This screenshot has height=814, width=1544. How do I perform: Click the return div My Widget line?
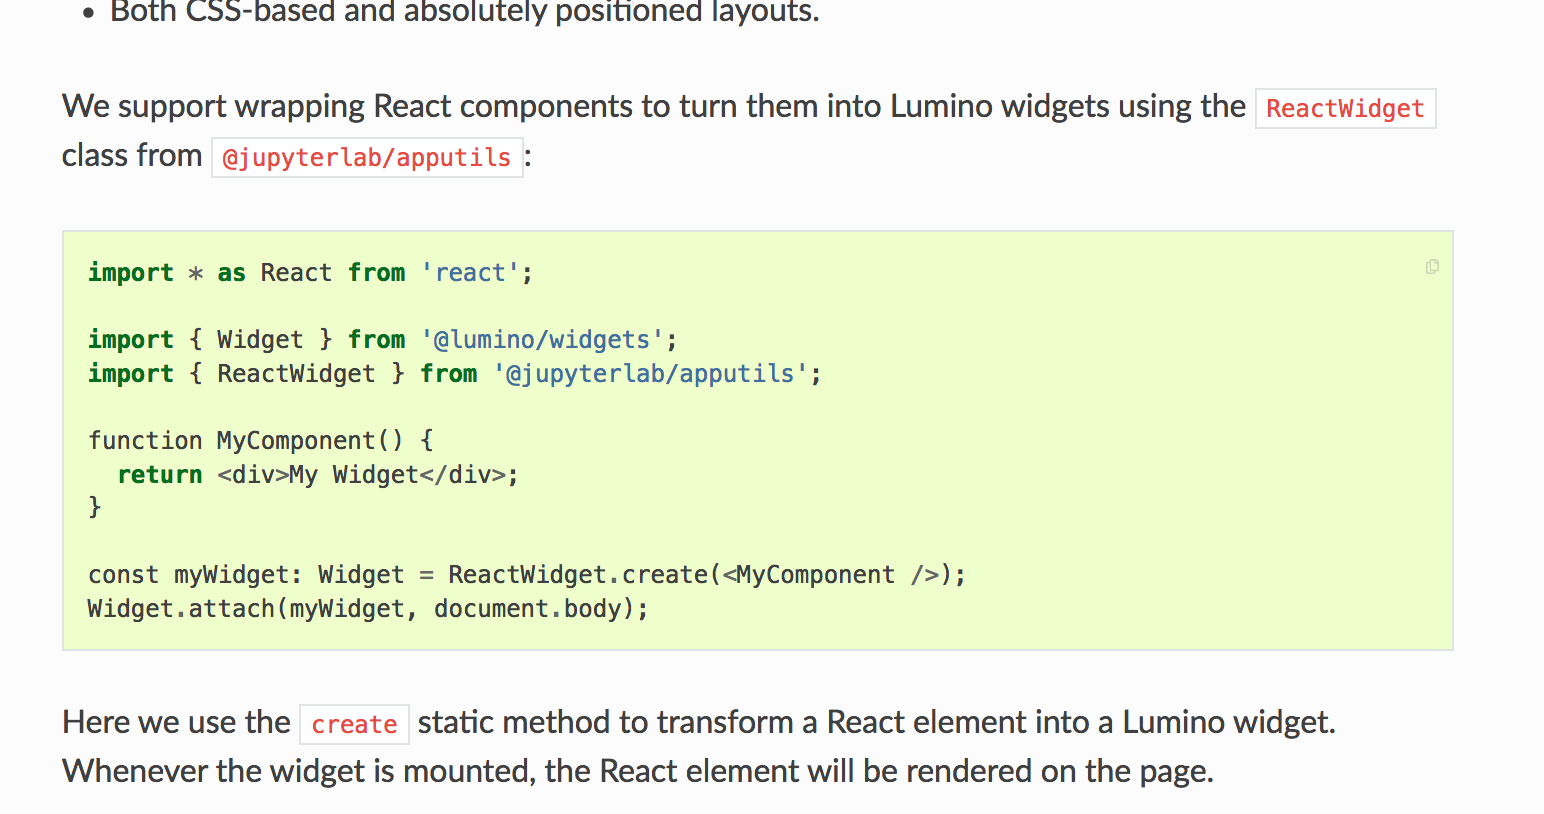click(316, 474)
